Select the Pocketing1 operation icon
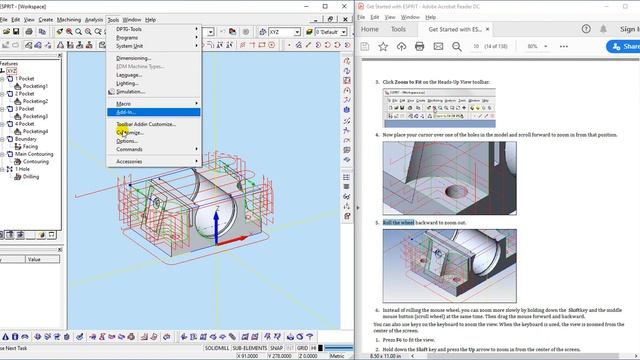 click(18, 86)
